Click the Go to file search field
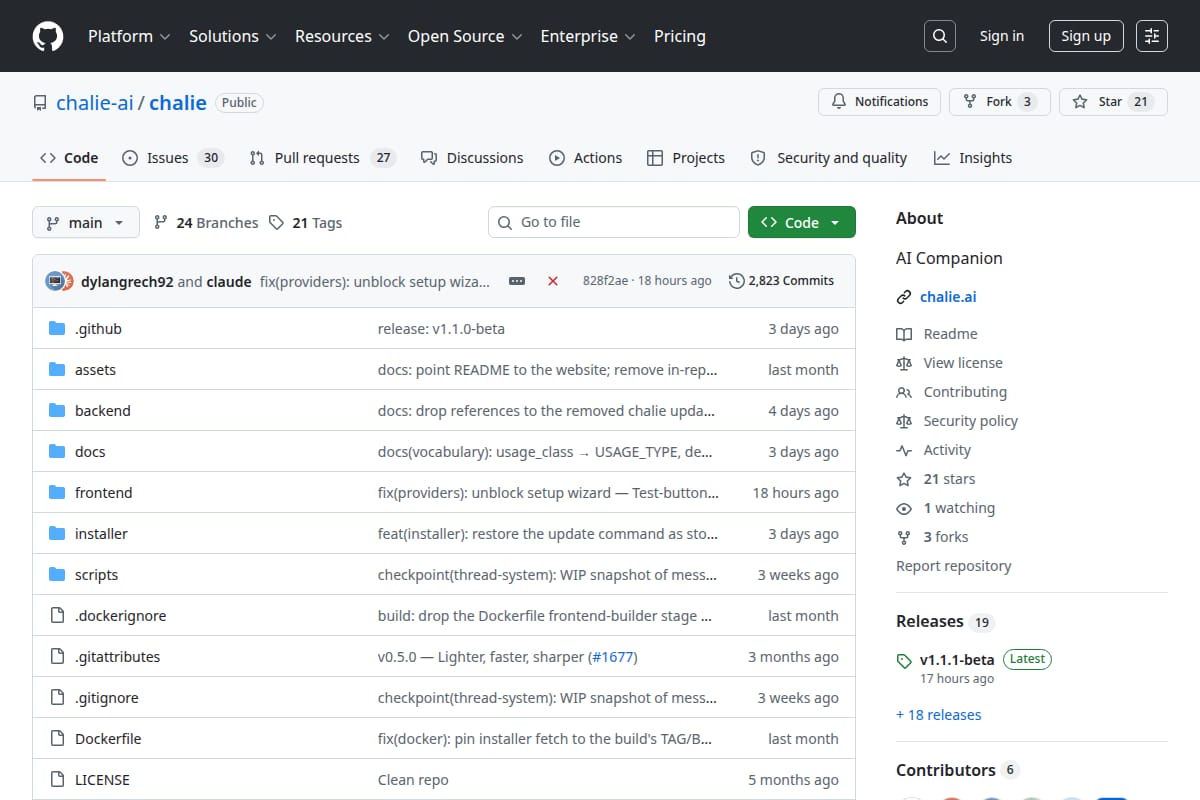Image resolution: width=1200 pixels, height=800 pixels. point(614,222)
